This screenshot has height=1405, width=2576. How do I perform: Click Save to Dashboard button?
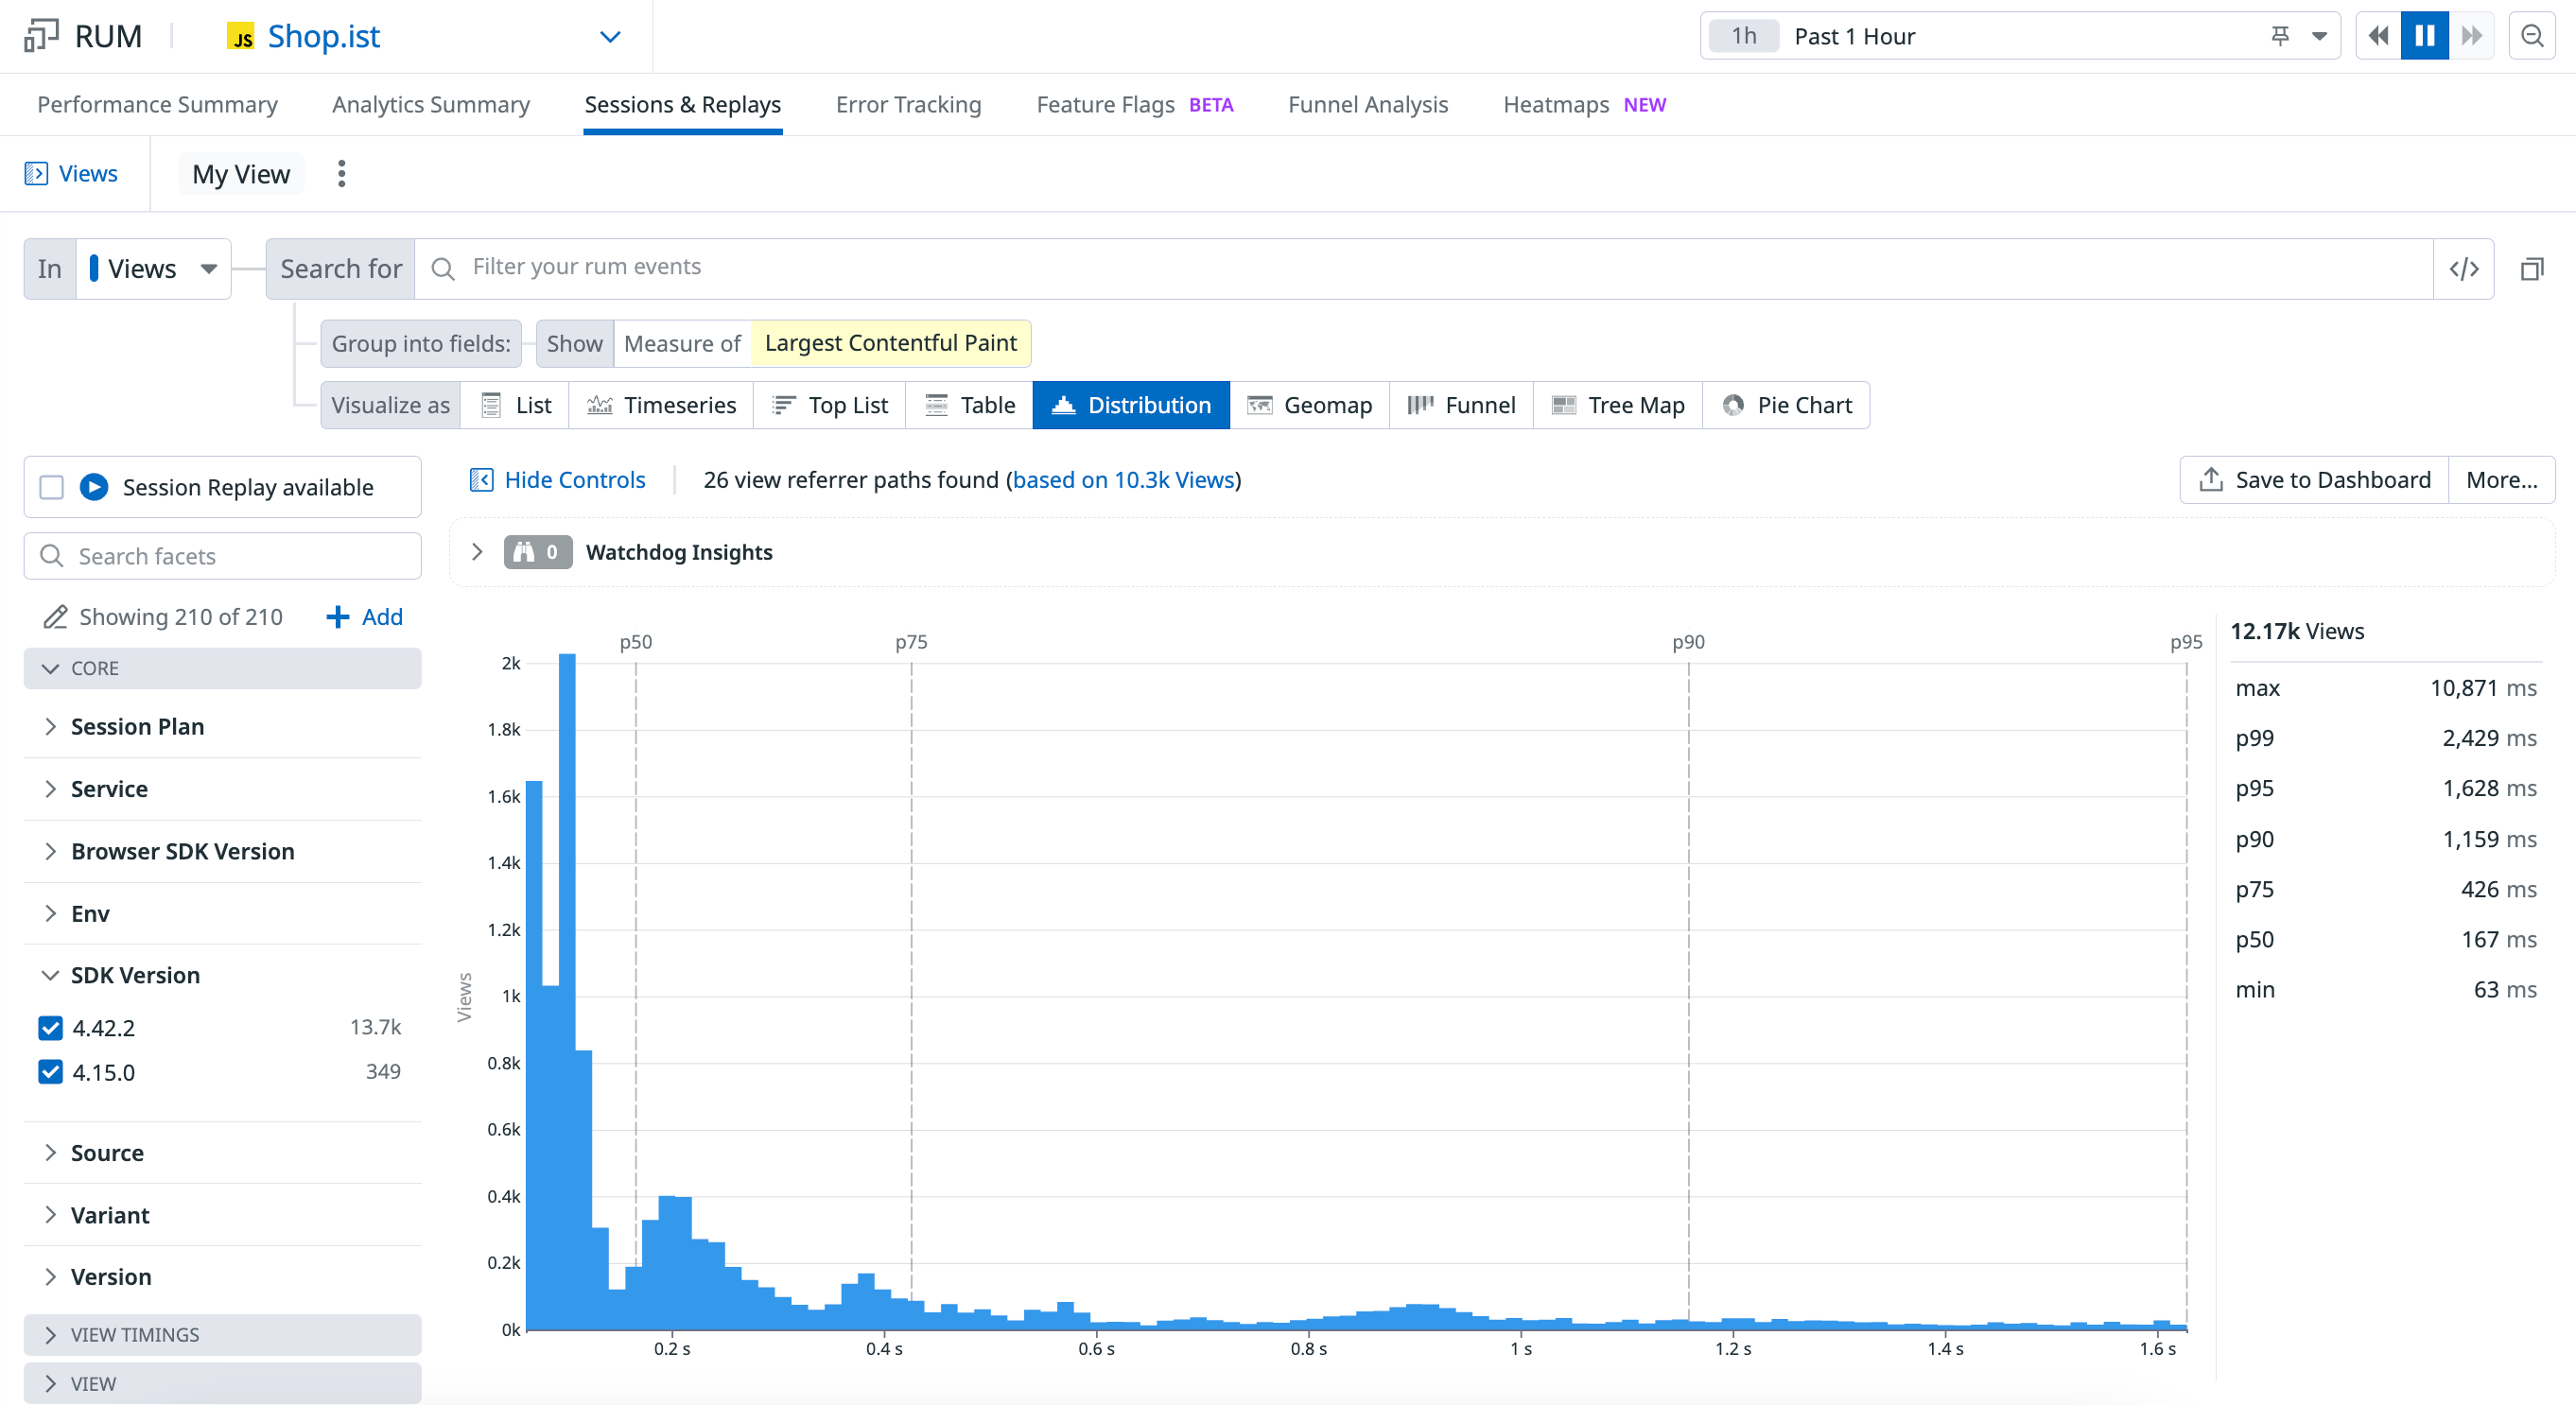click(x=2313, y=480)
